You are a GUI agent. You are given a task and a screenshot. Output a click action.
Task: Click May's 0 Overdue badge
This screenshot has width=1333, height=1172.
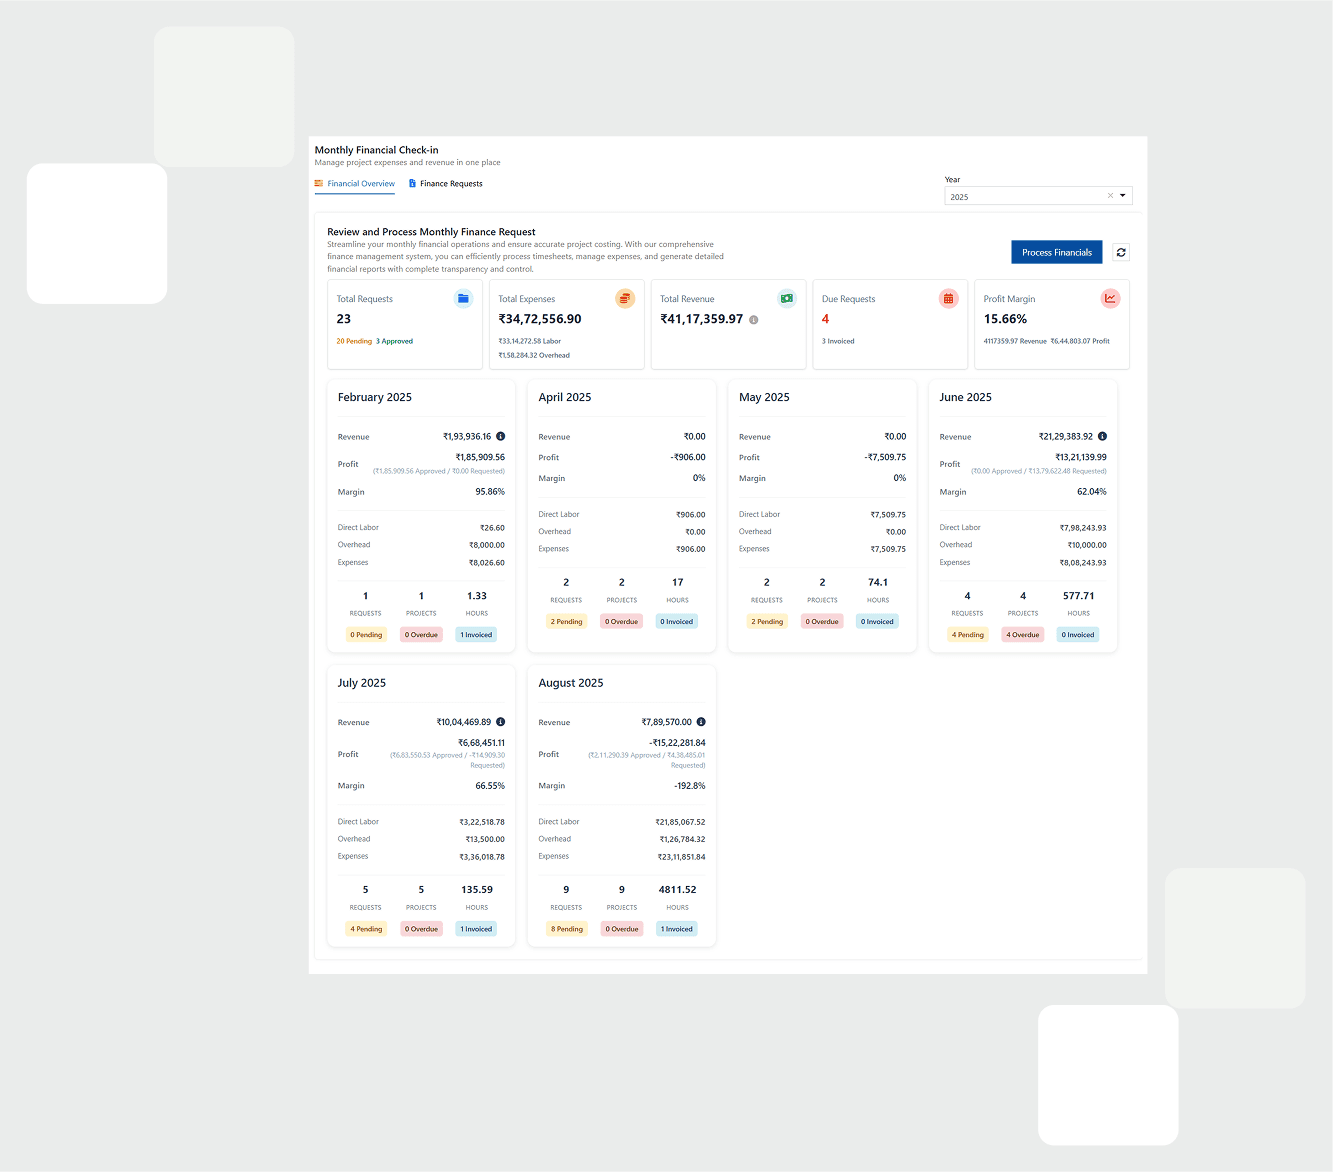[x=822, y=622]
